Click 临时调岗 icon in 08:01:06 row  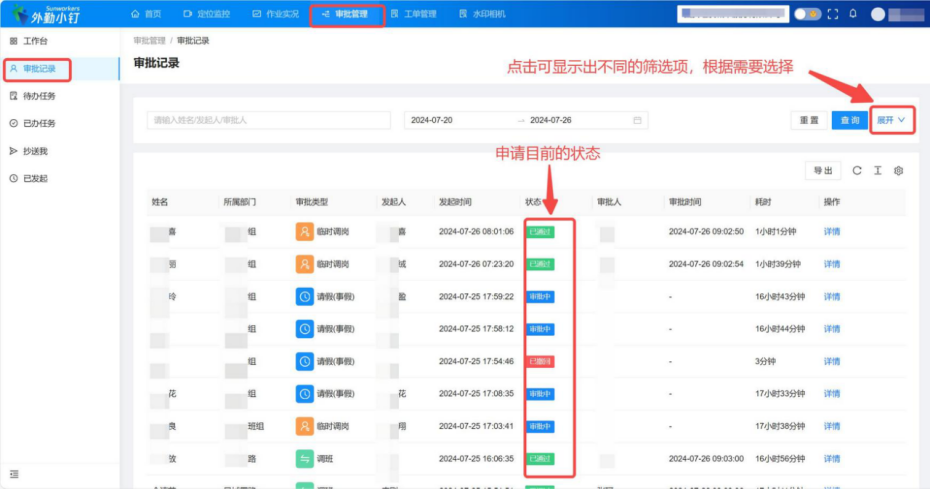tap(305, 232)
